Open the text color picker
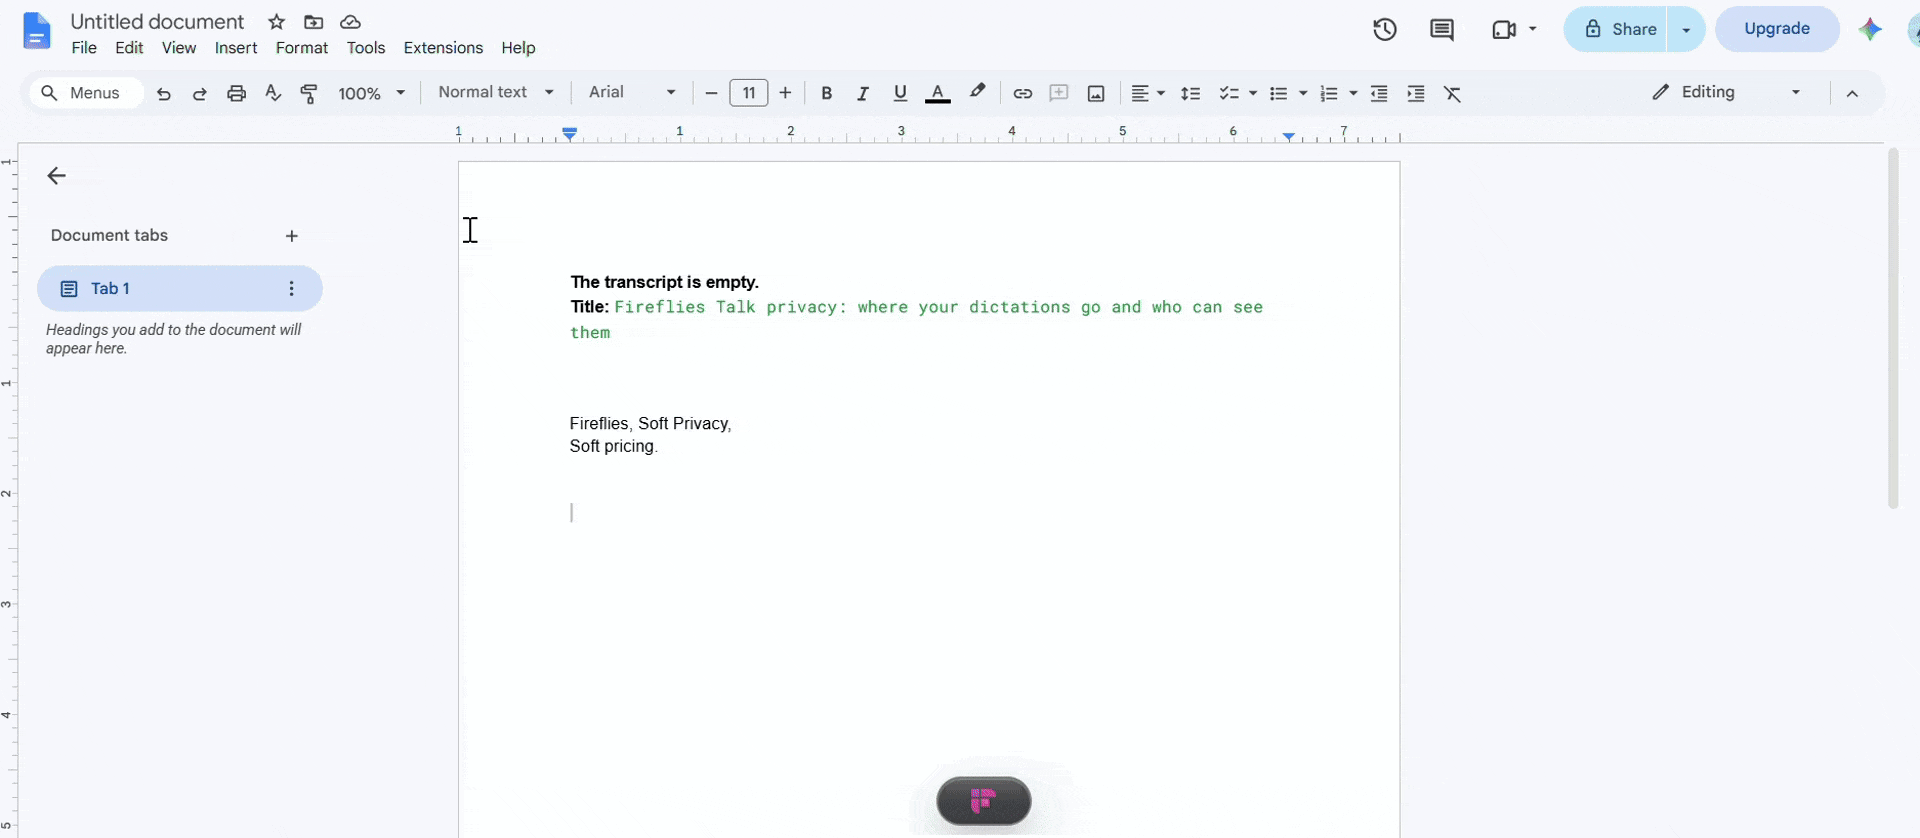The image size is (1920, 838). pos(937,93)
